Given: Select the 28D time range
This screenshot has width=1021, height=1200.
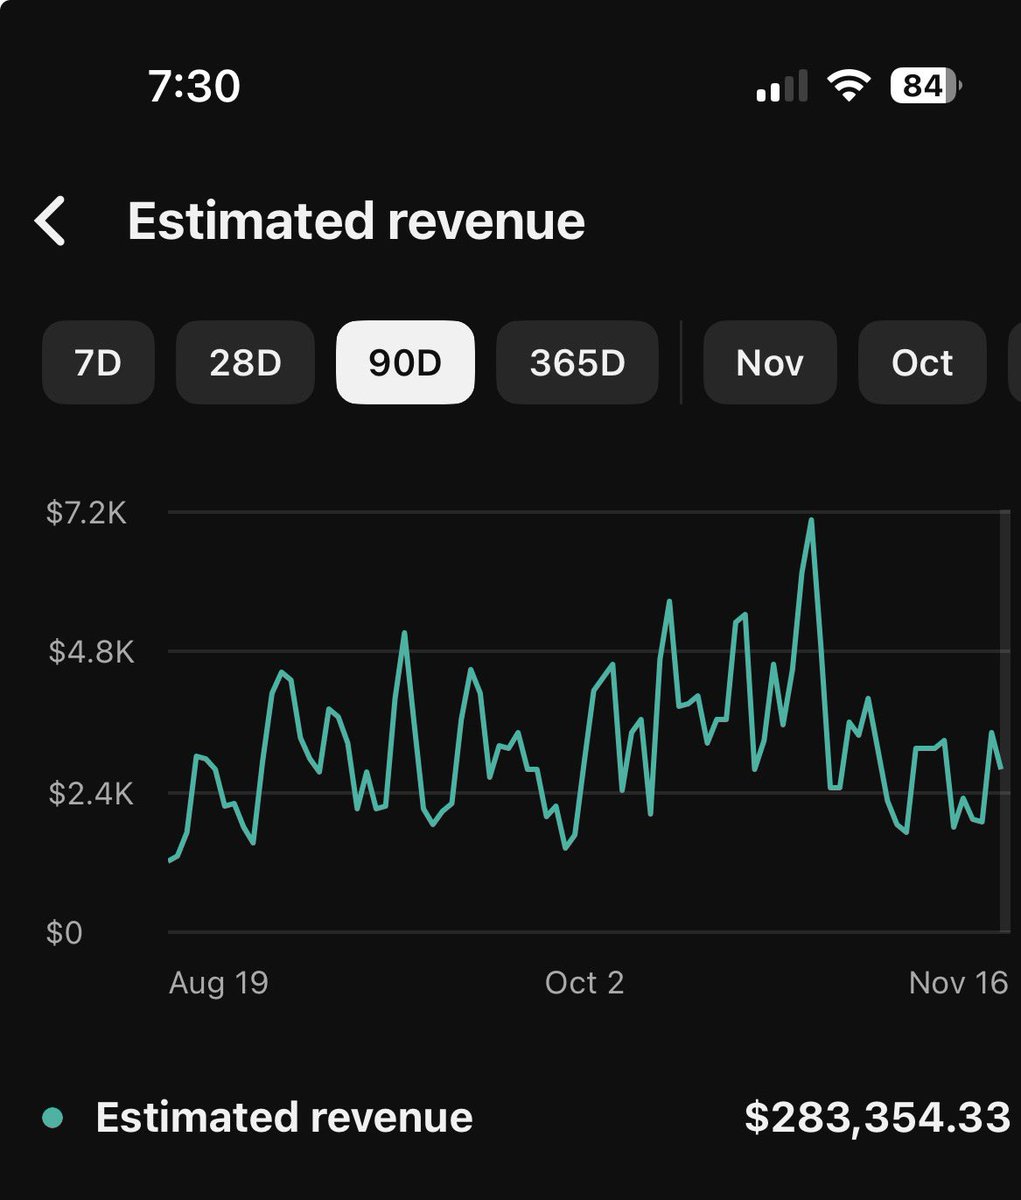Looking at the screenshot, I should pos(245,362).
